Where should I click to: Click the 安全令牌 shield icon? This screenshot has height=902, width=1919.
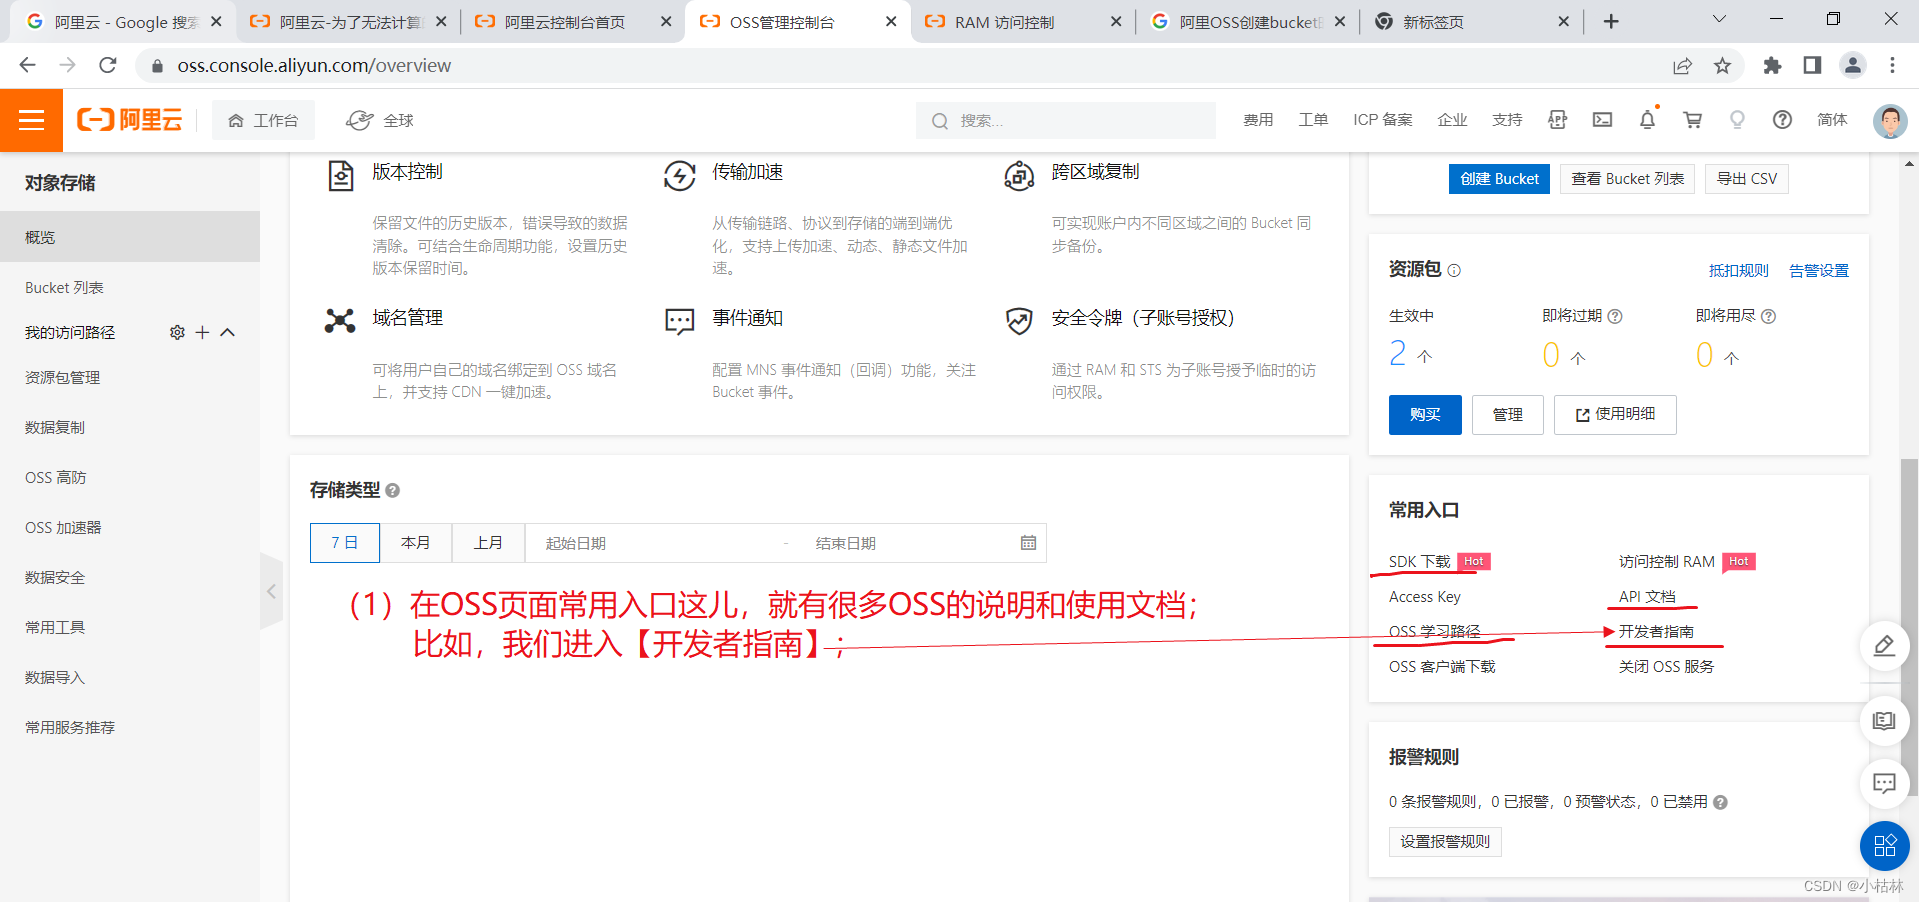click(1019, 321)
